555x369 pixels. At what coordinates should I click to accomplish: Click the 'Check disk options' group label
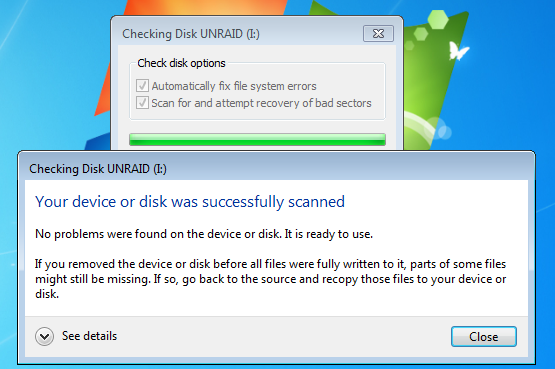pos(181,63)
